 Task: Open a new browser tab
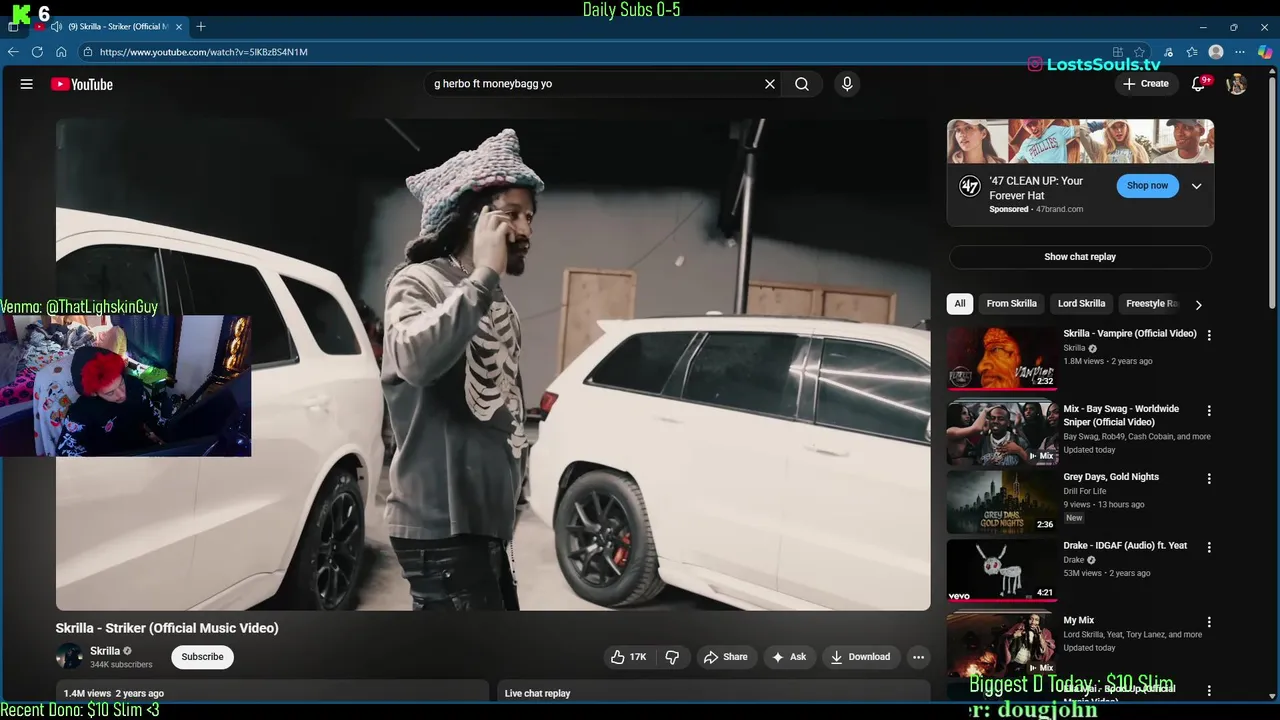pos(201,26)
